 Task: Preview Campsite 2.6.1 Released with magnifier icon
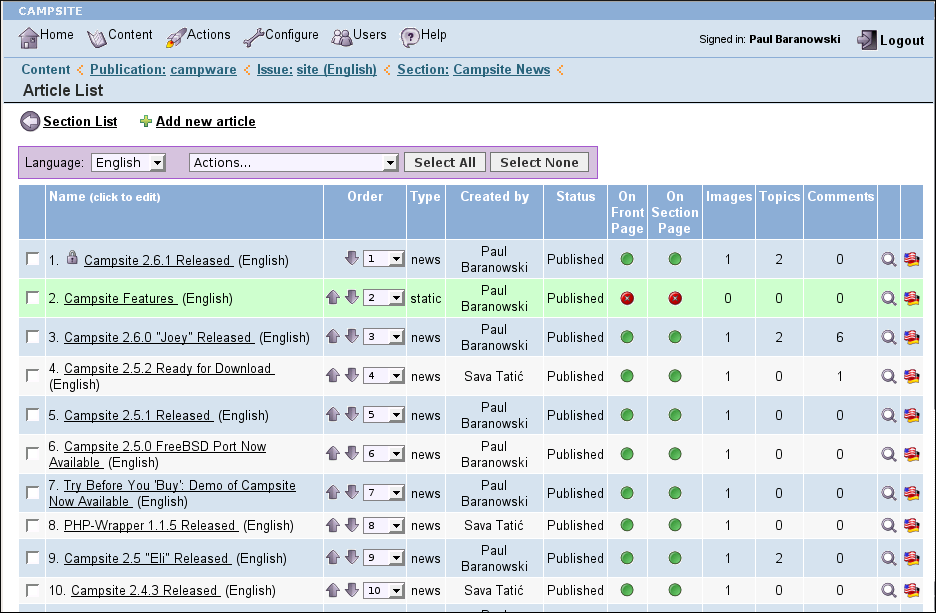click(x=889, y=259)
